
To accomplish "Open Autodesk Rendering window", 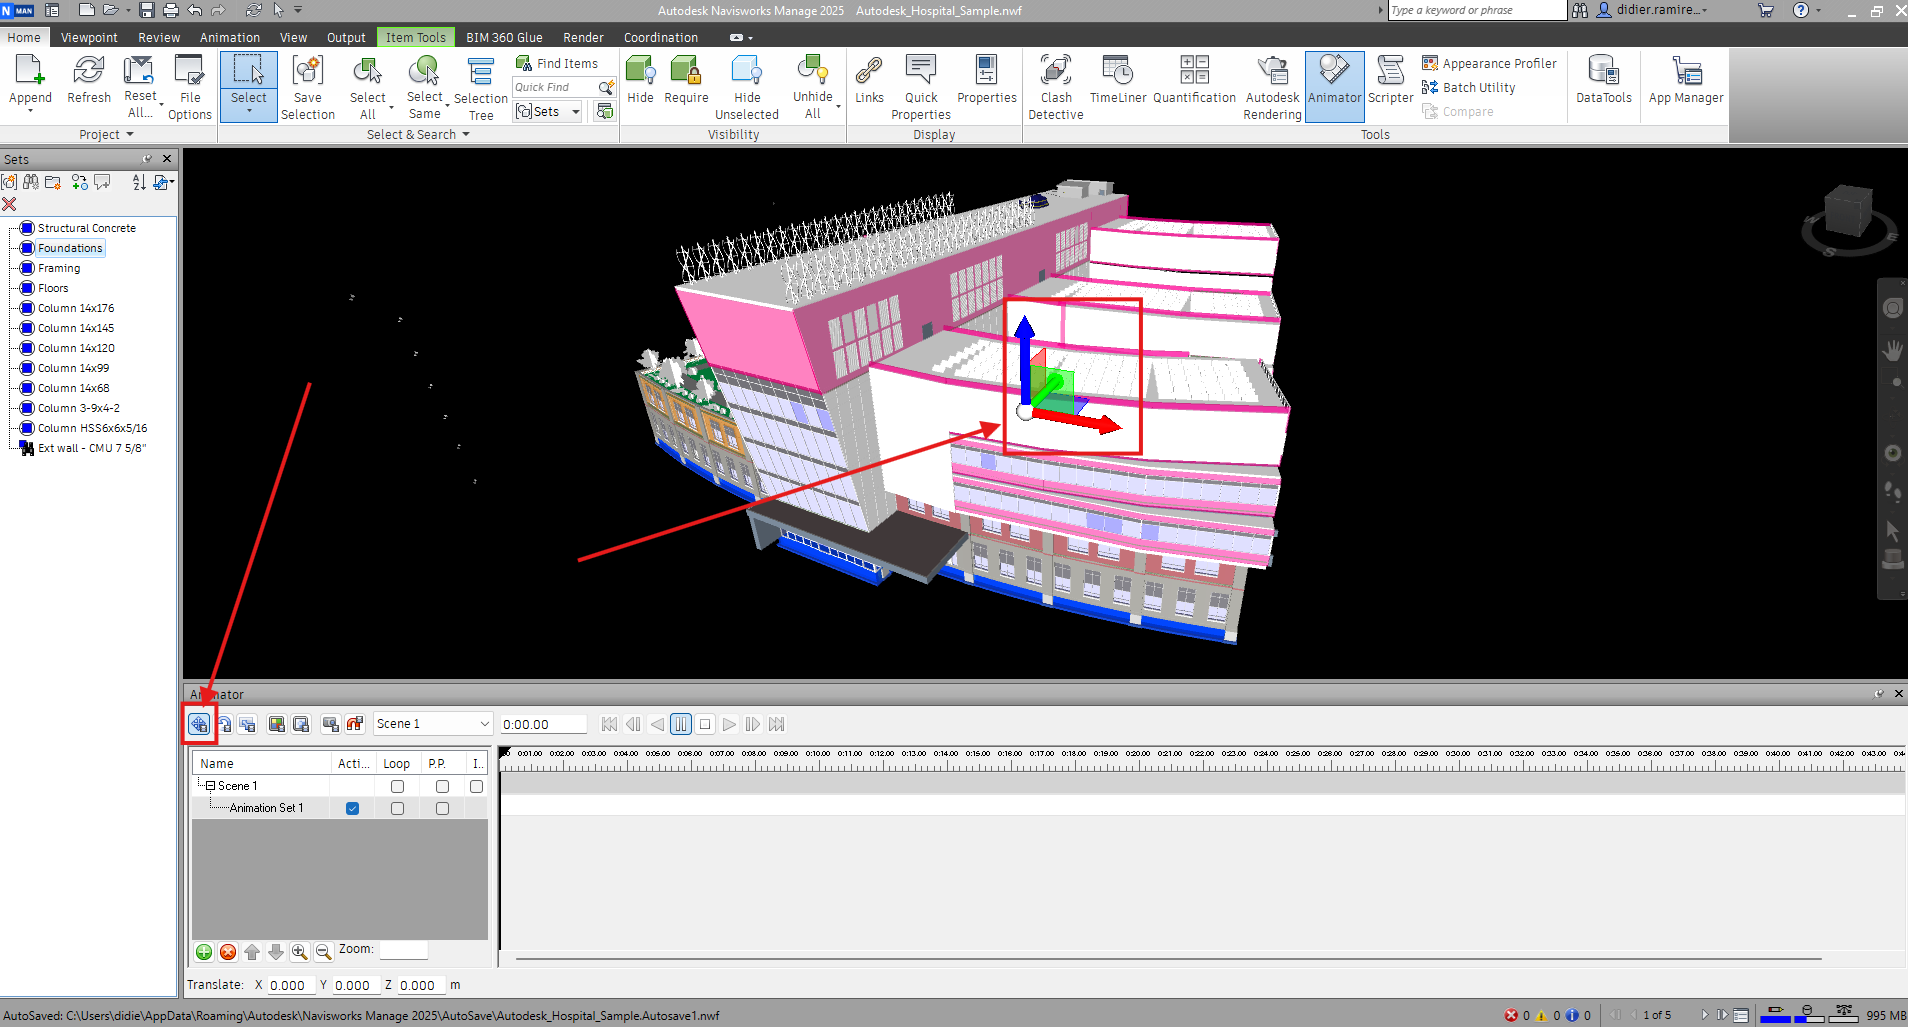I will (1272, 87).
